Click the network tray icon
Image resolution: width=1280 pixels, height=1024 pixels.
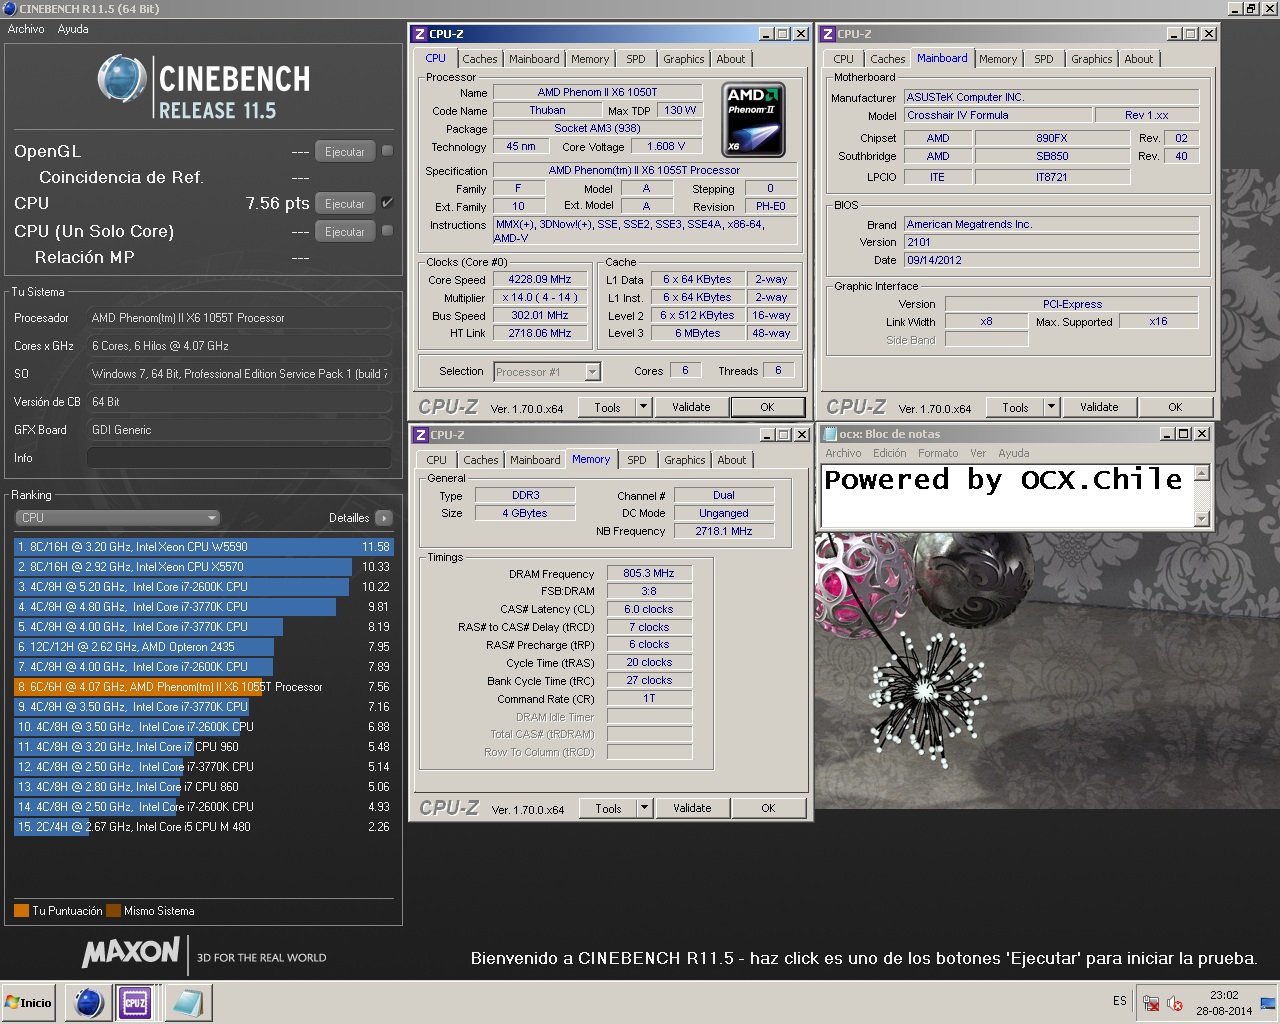tap(1151, 1003)
